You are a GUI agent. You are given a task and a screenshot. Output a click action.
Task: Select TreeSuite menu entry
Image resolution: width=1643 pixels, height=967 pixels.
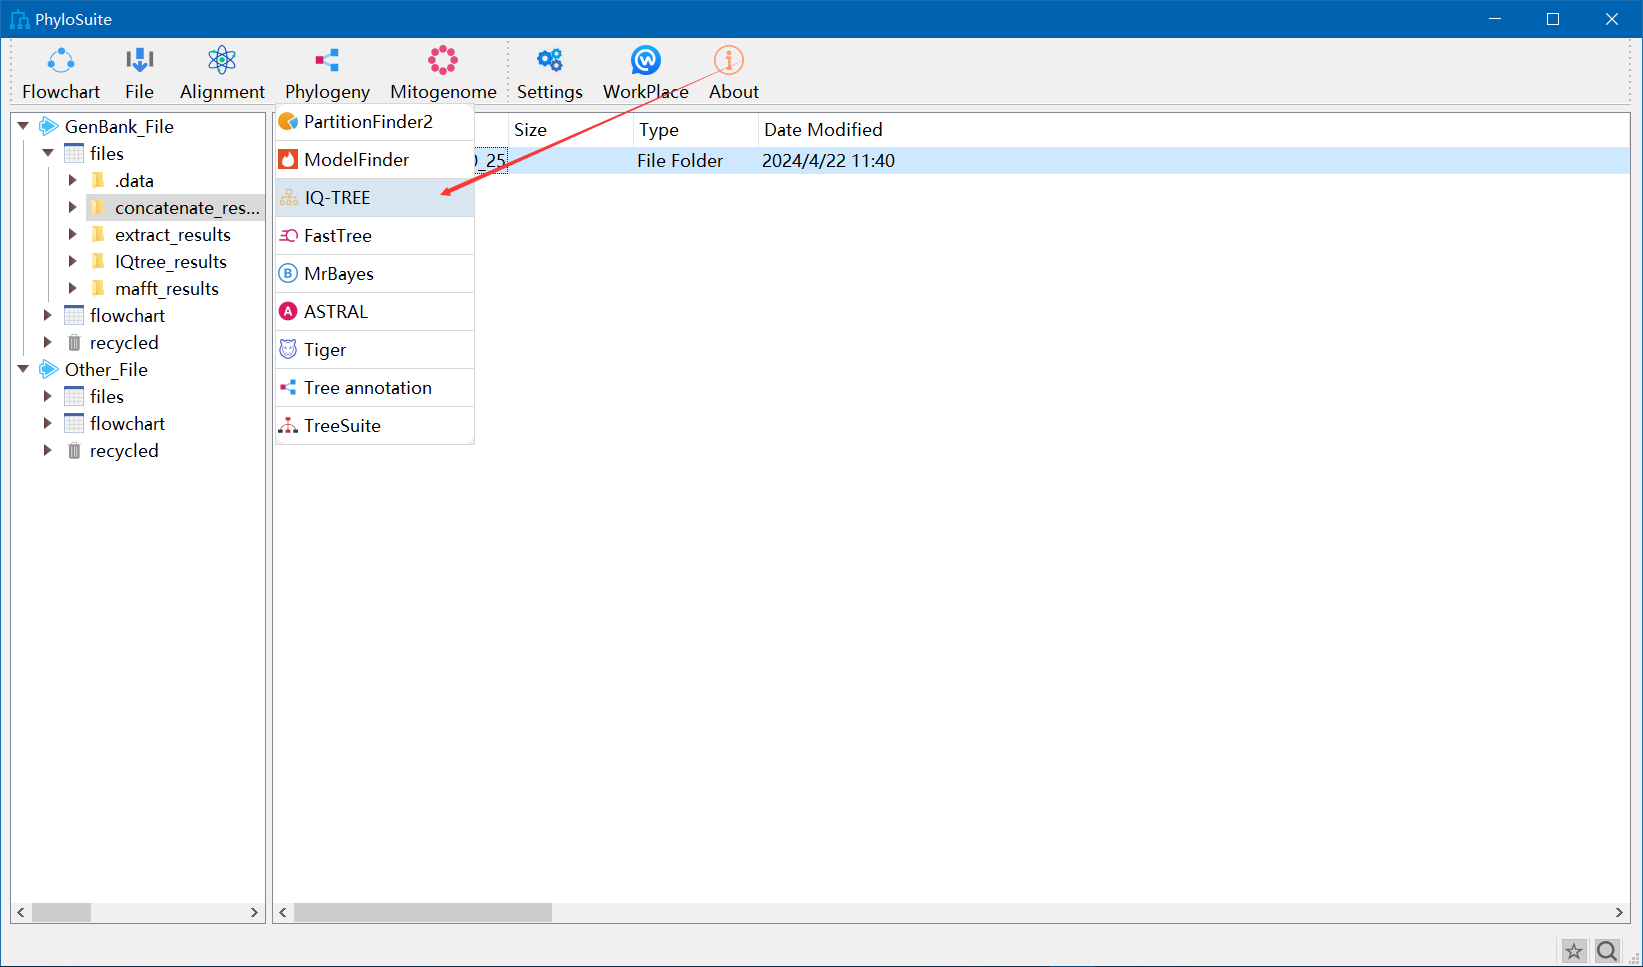375,426
